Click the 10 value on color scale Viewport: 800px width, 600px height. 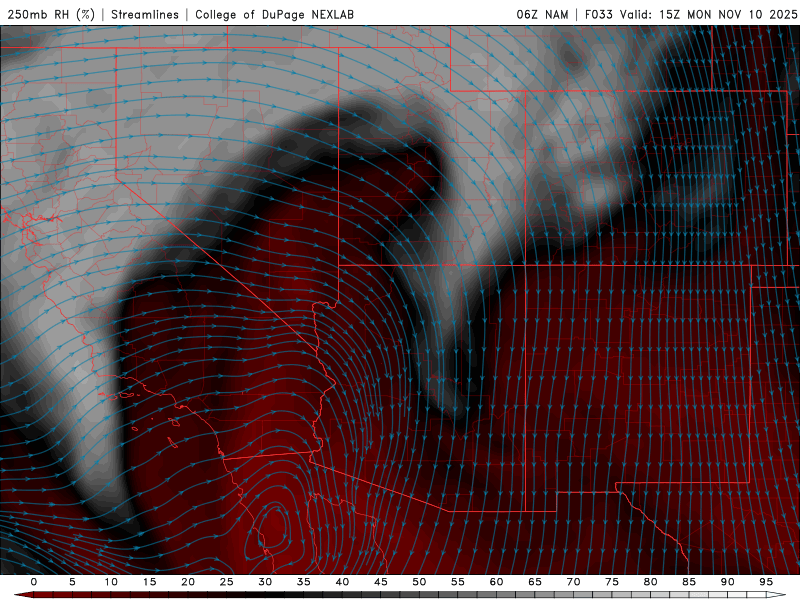[111, 582]
